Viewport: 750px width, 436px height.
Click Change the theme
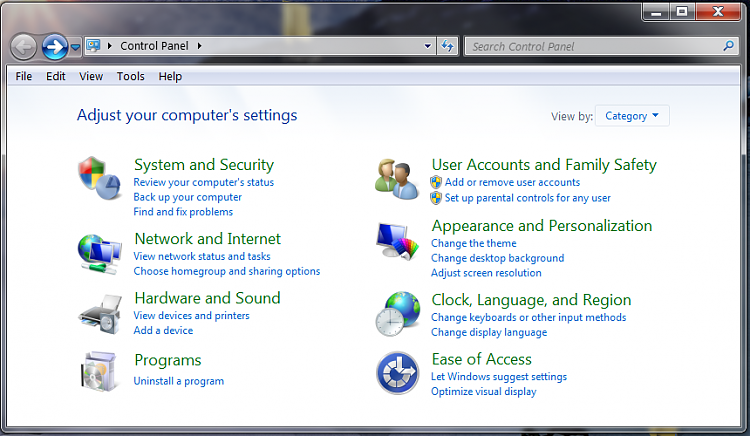coord(474,243)
